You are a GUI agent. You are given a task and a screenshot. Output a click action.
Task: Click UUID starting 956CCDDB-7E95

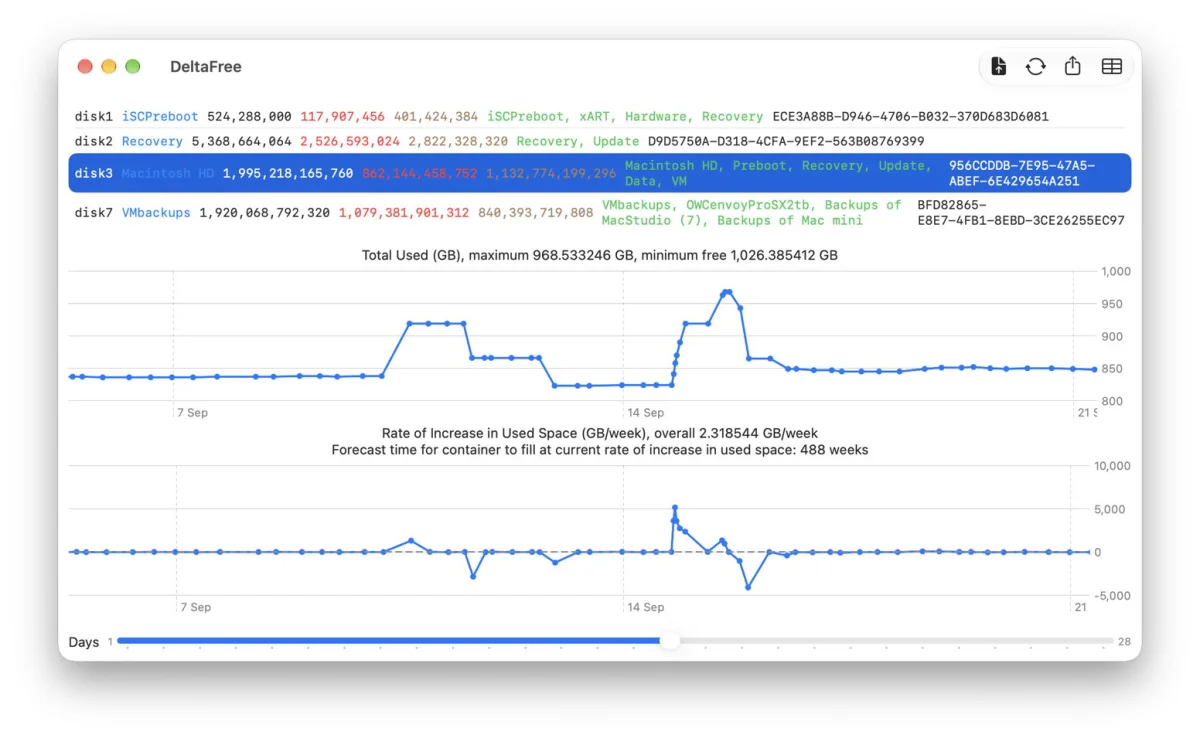[x=1022, y=173]
